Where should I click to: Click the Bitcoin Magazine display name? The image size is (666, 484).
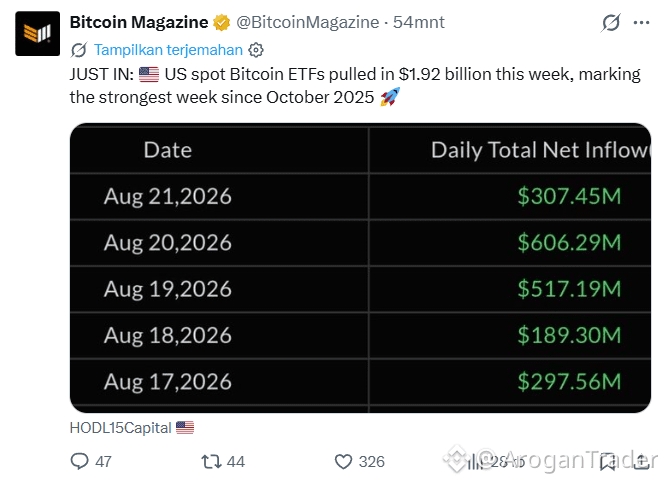[139, 23]
